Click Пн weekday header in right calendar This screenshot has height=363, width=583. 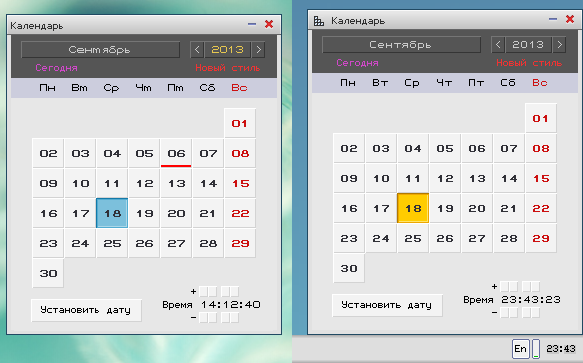(x=348, y=83)
